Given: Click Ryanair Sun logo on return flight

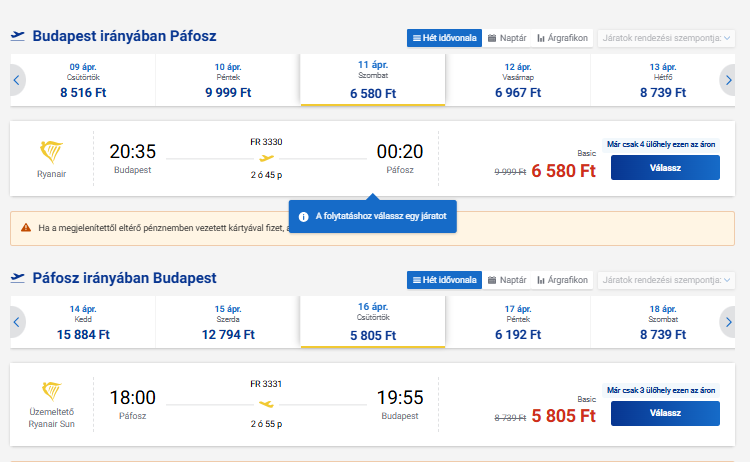Looking at the screenshot, I should pyautogui.click(x=51, y=392).
